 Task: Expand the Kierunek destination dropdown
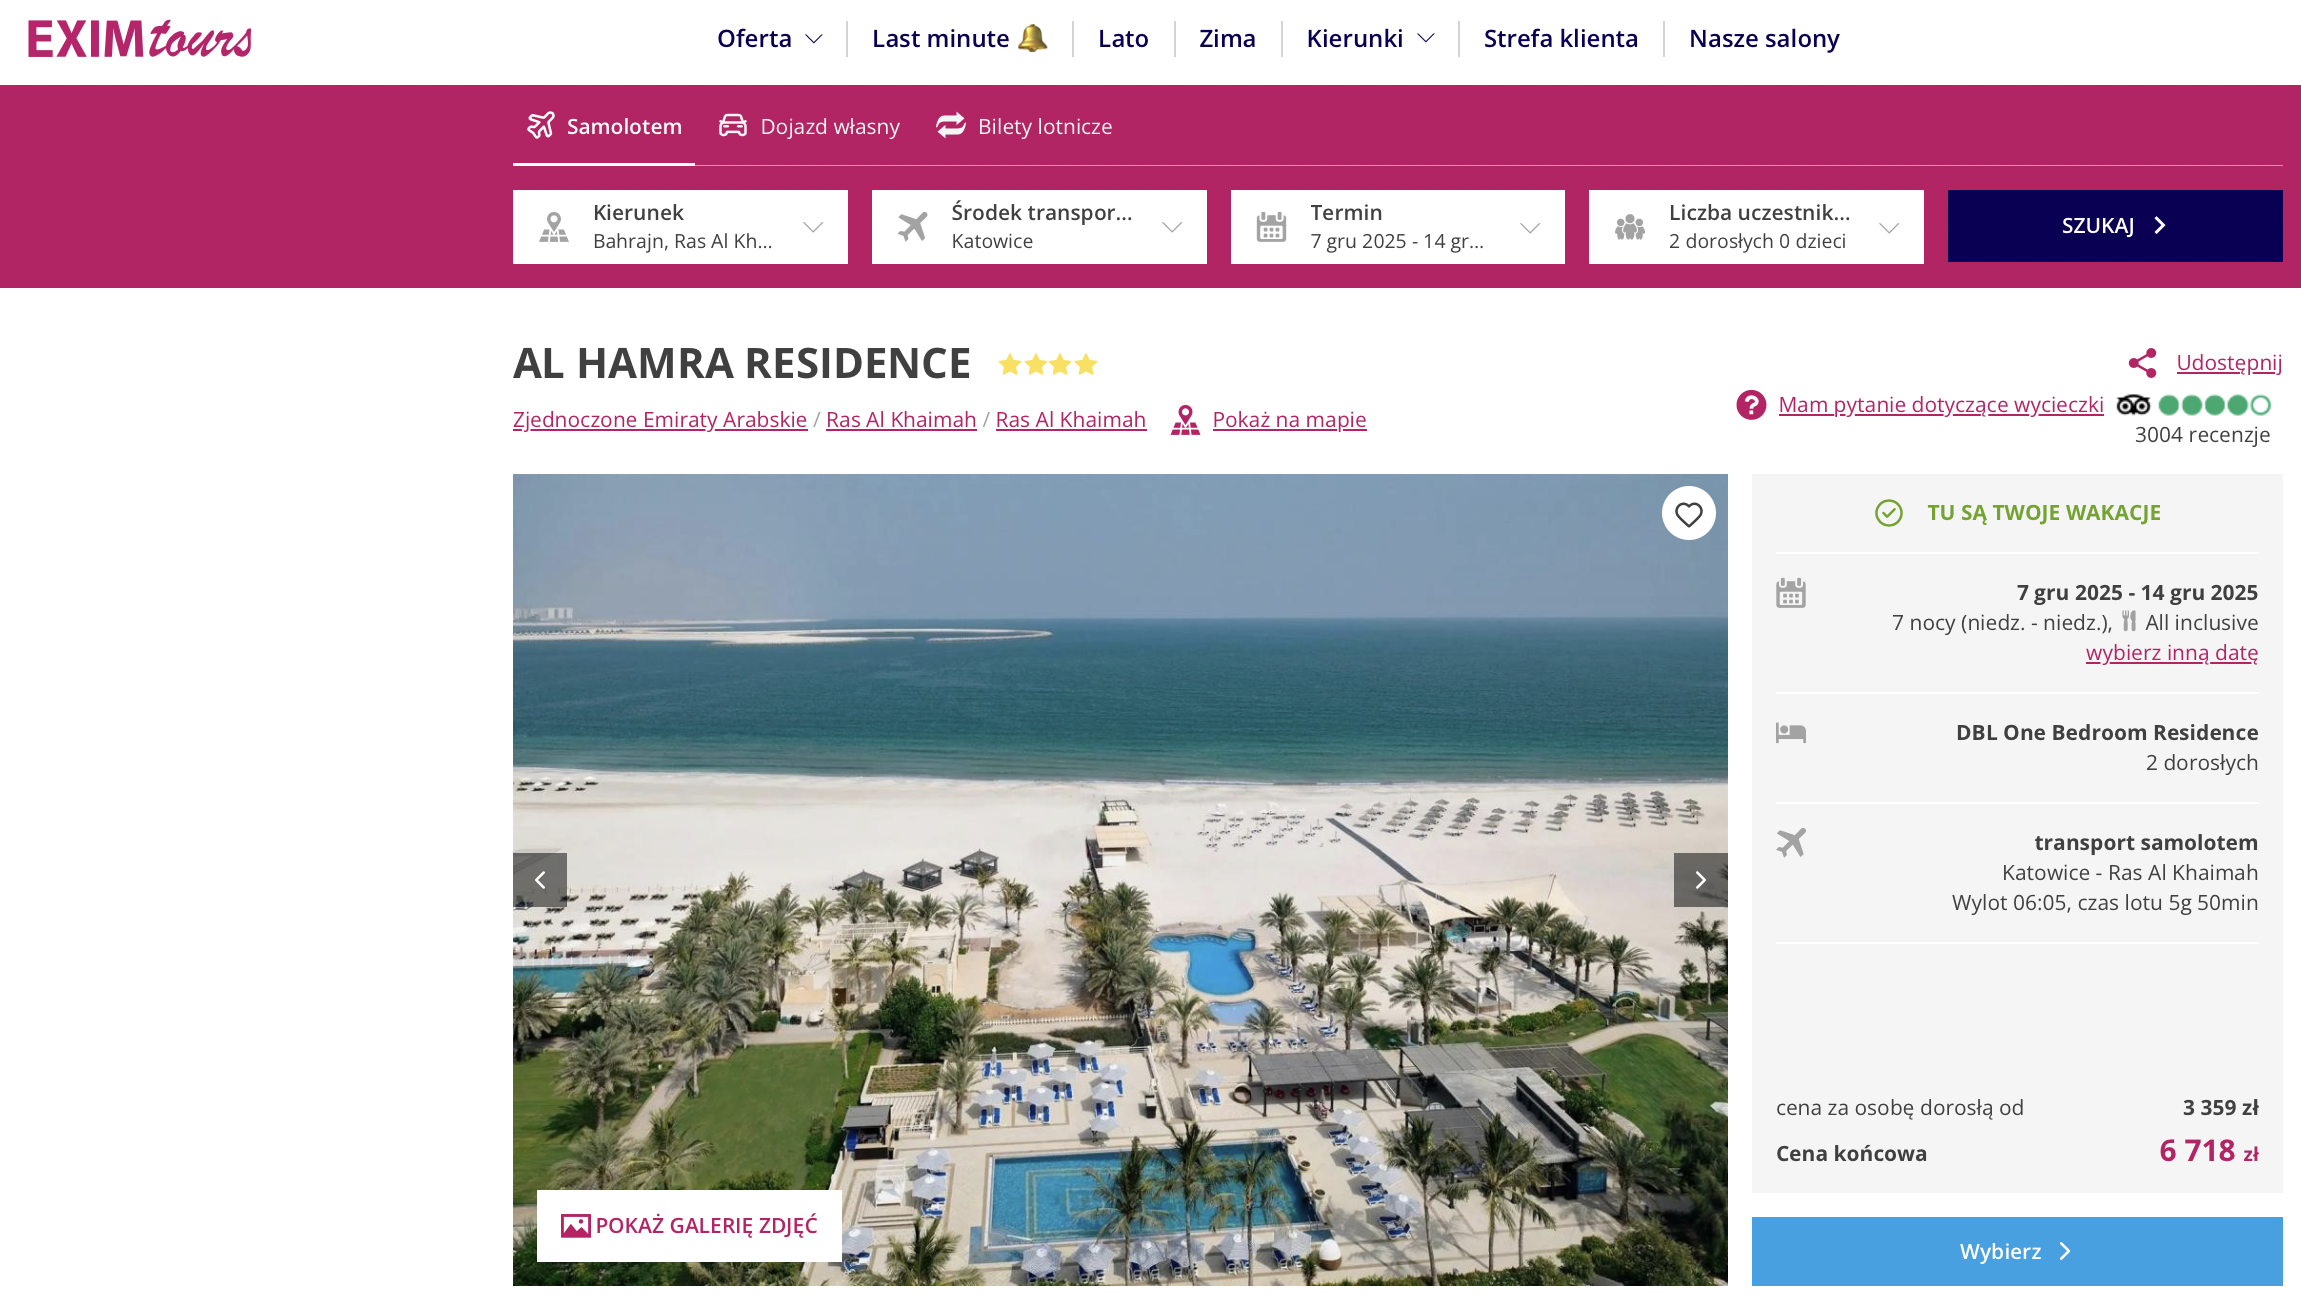[680, 227]
